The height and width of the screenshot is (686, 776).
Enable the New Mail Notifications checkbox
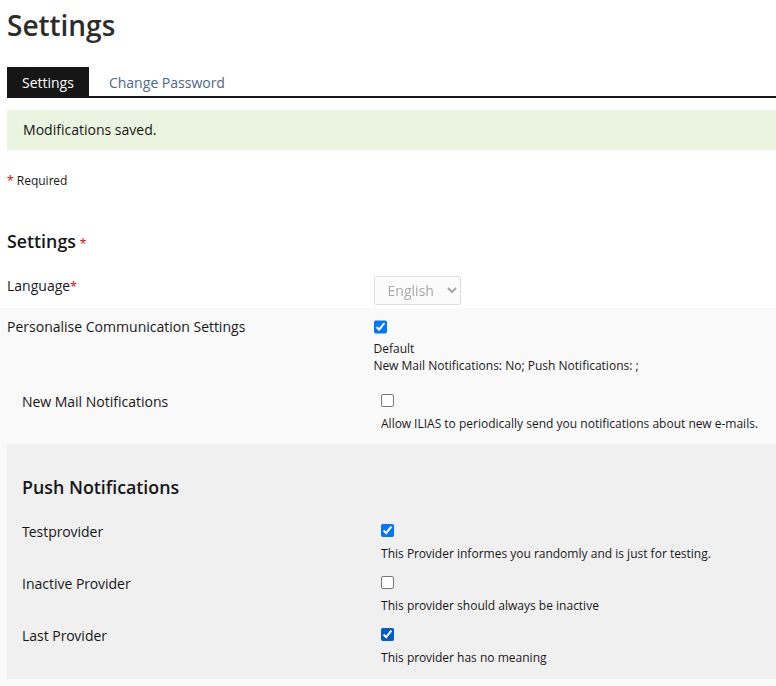[x=387, y=401]
